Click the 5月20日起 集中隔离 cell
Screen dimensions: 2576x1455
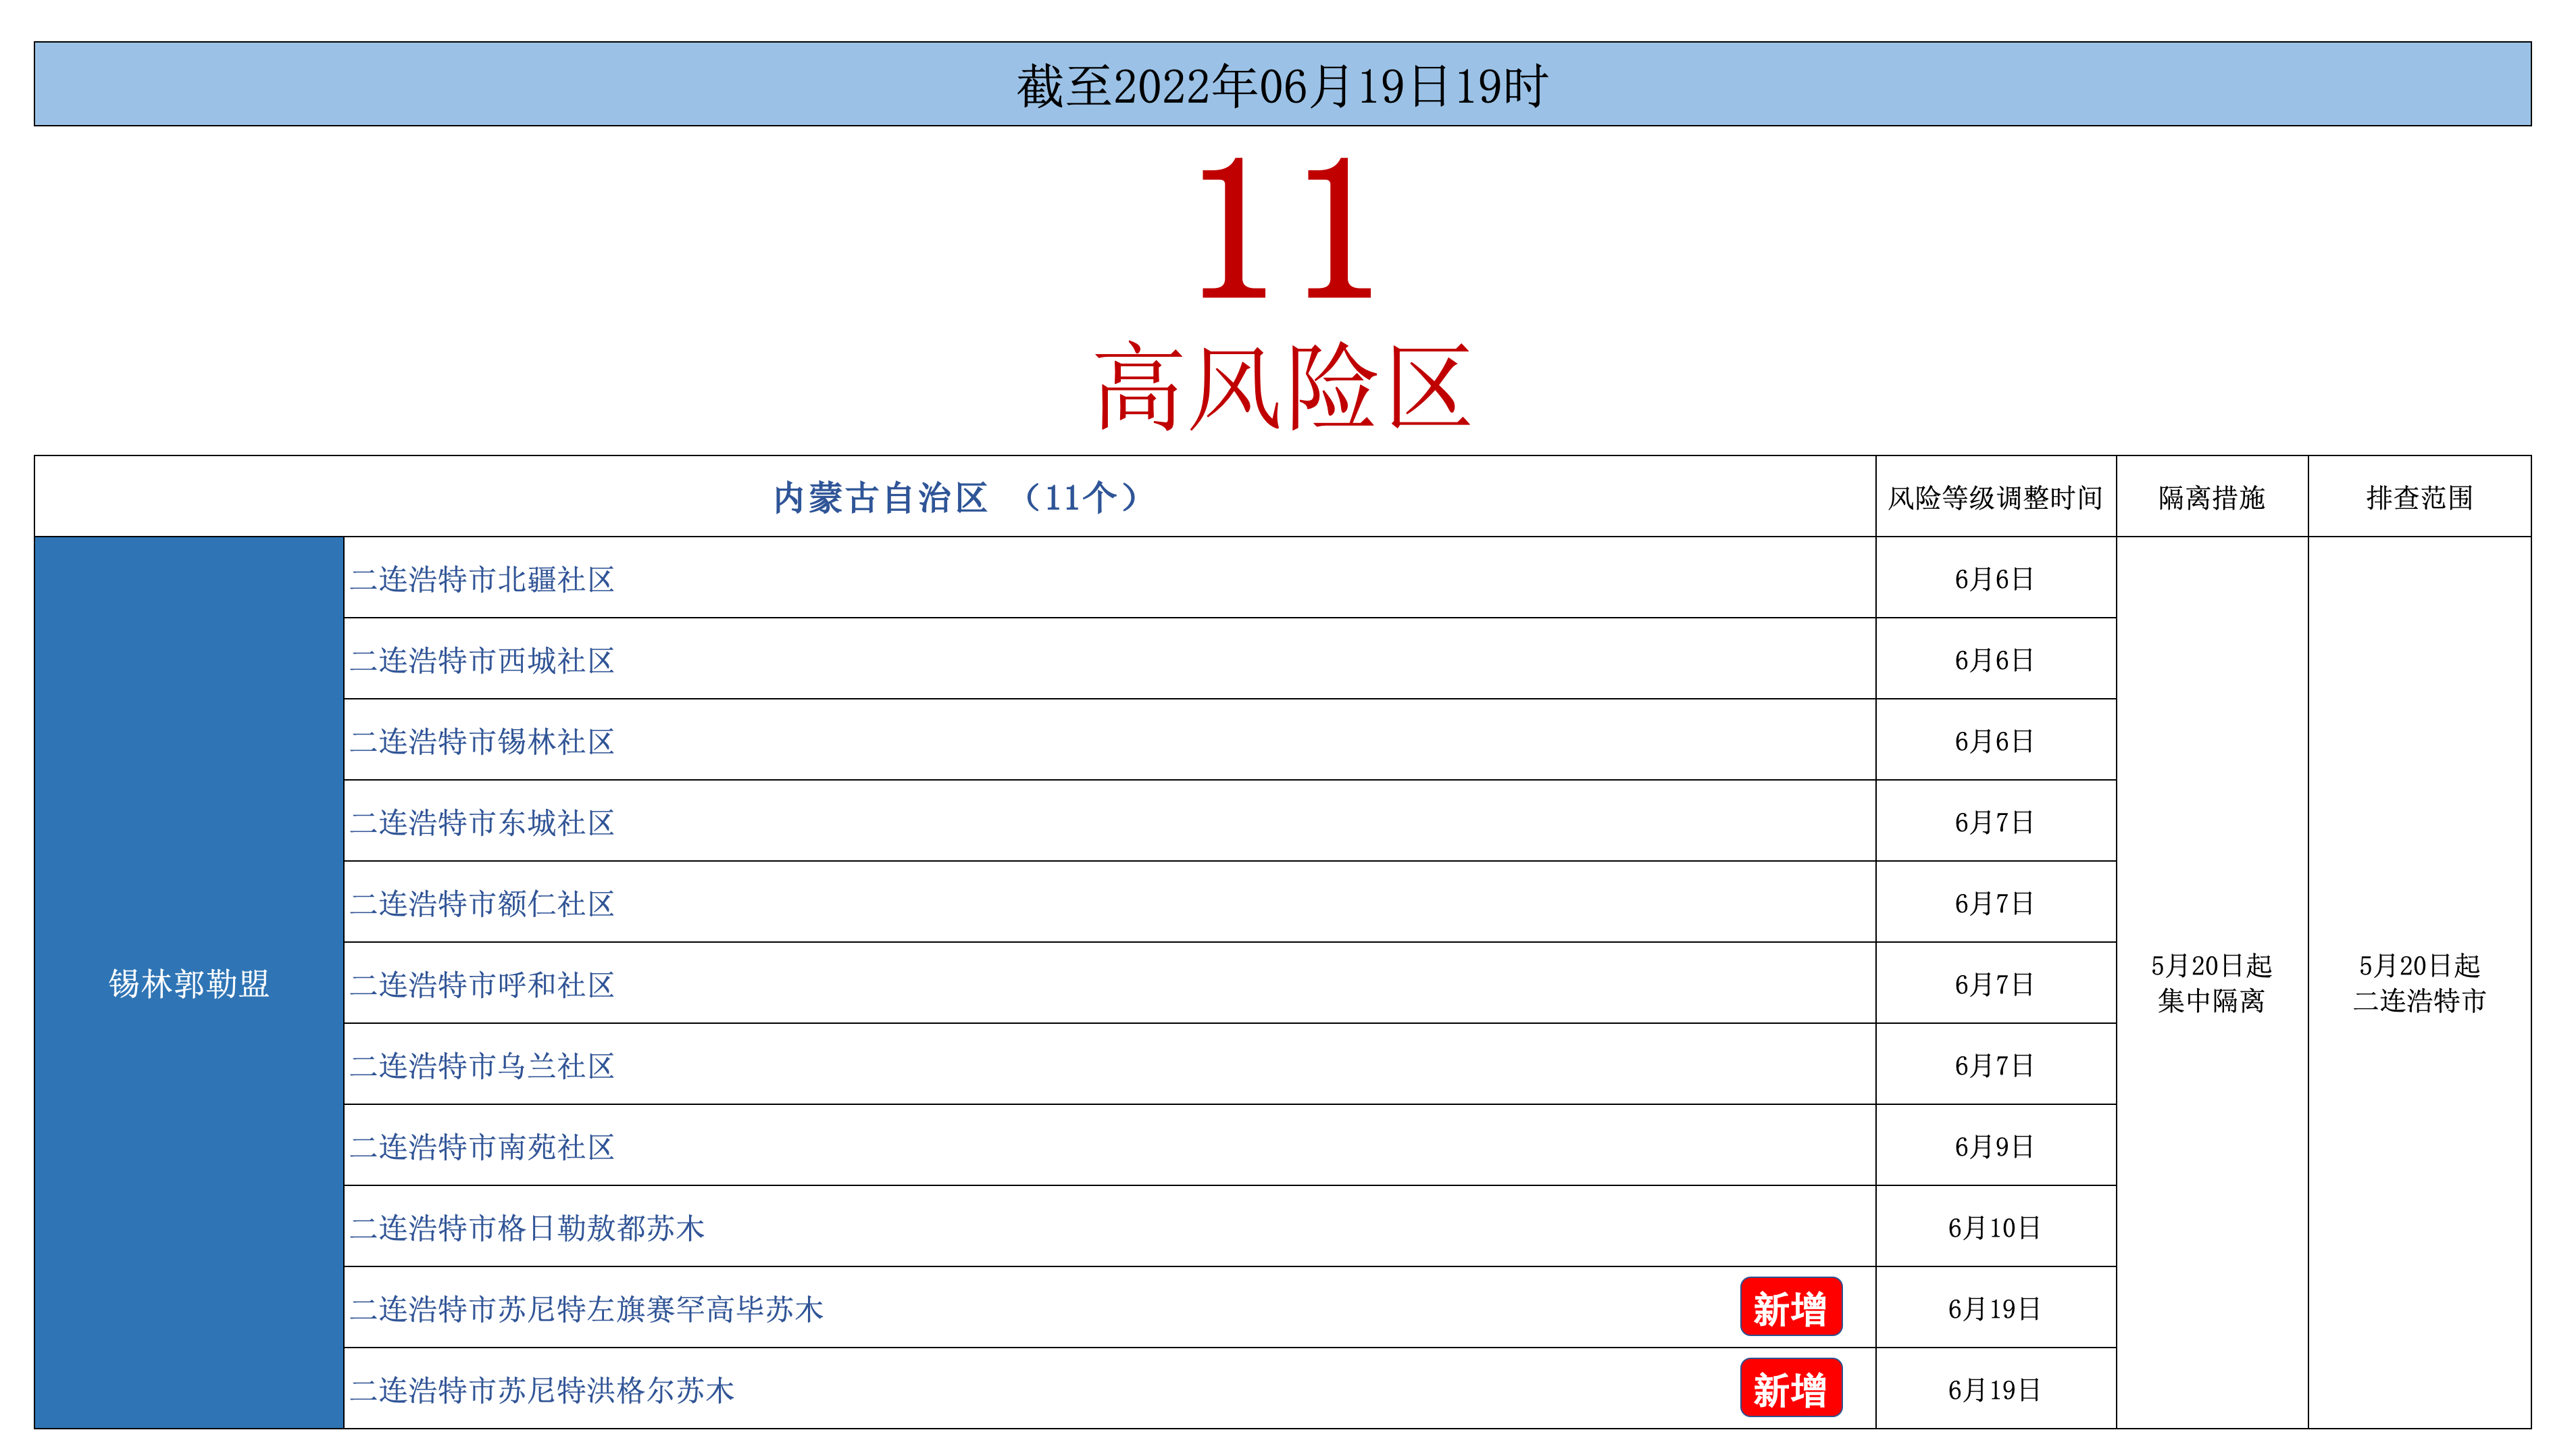2211,983
